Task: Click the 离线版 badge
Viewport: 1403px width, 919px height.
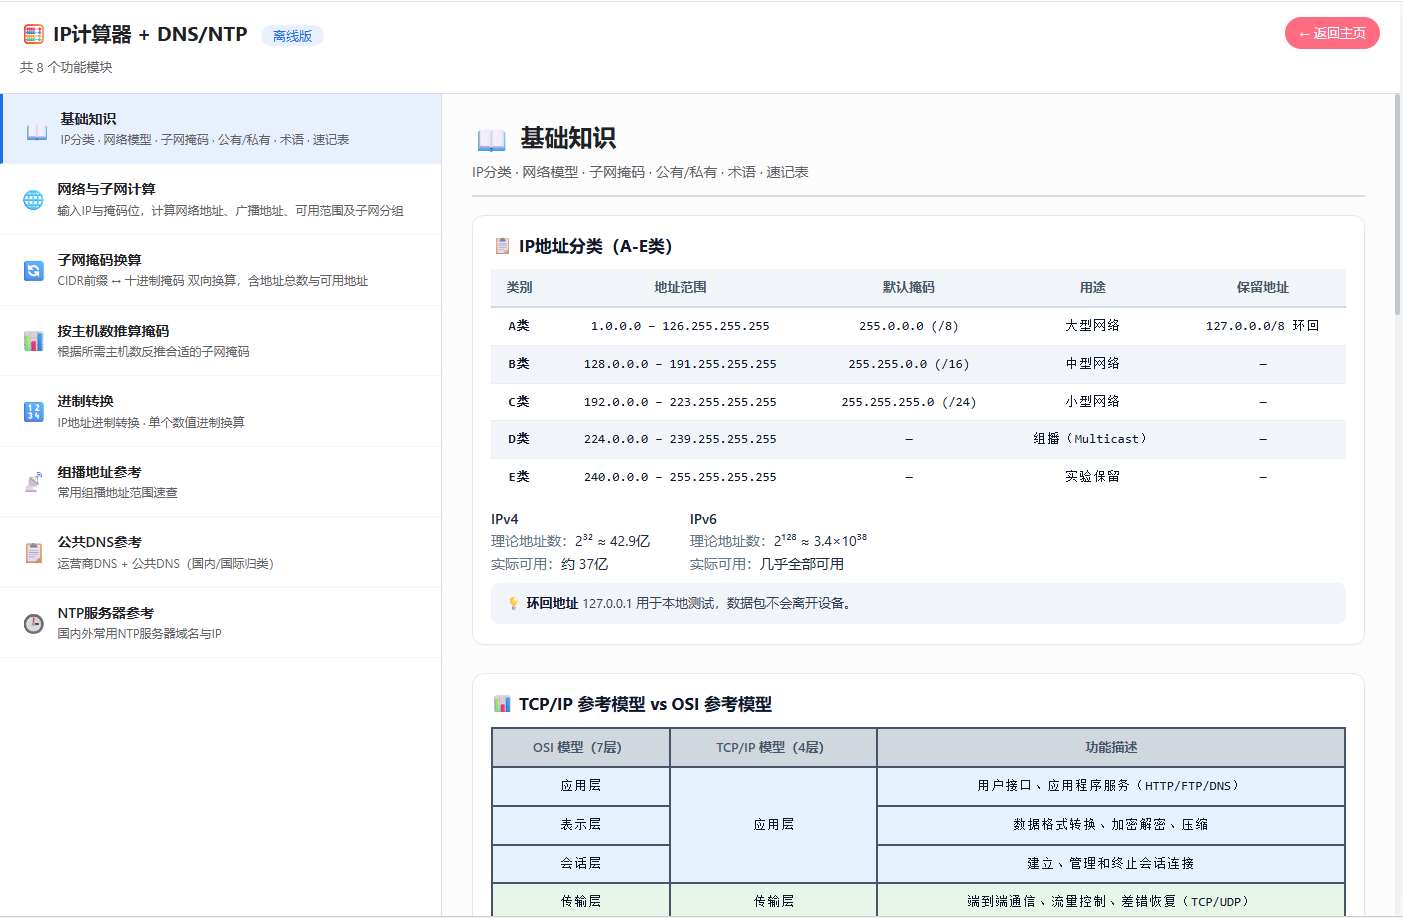Action: [292, 36]
